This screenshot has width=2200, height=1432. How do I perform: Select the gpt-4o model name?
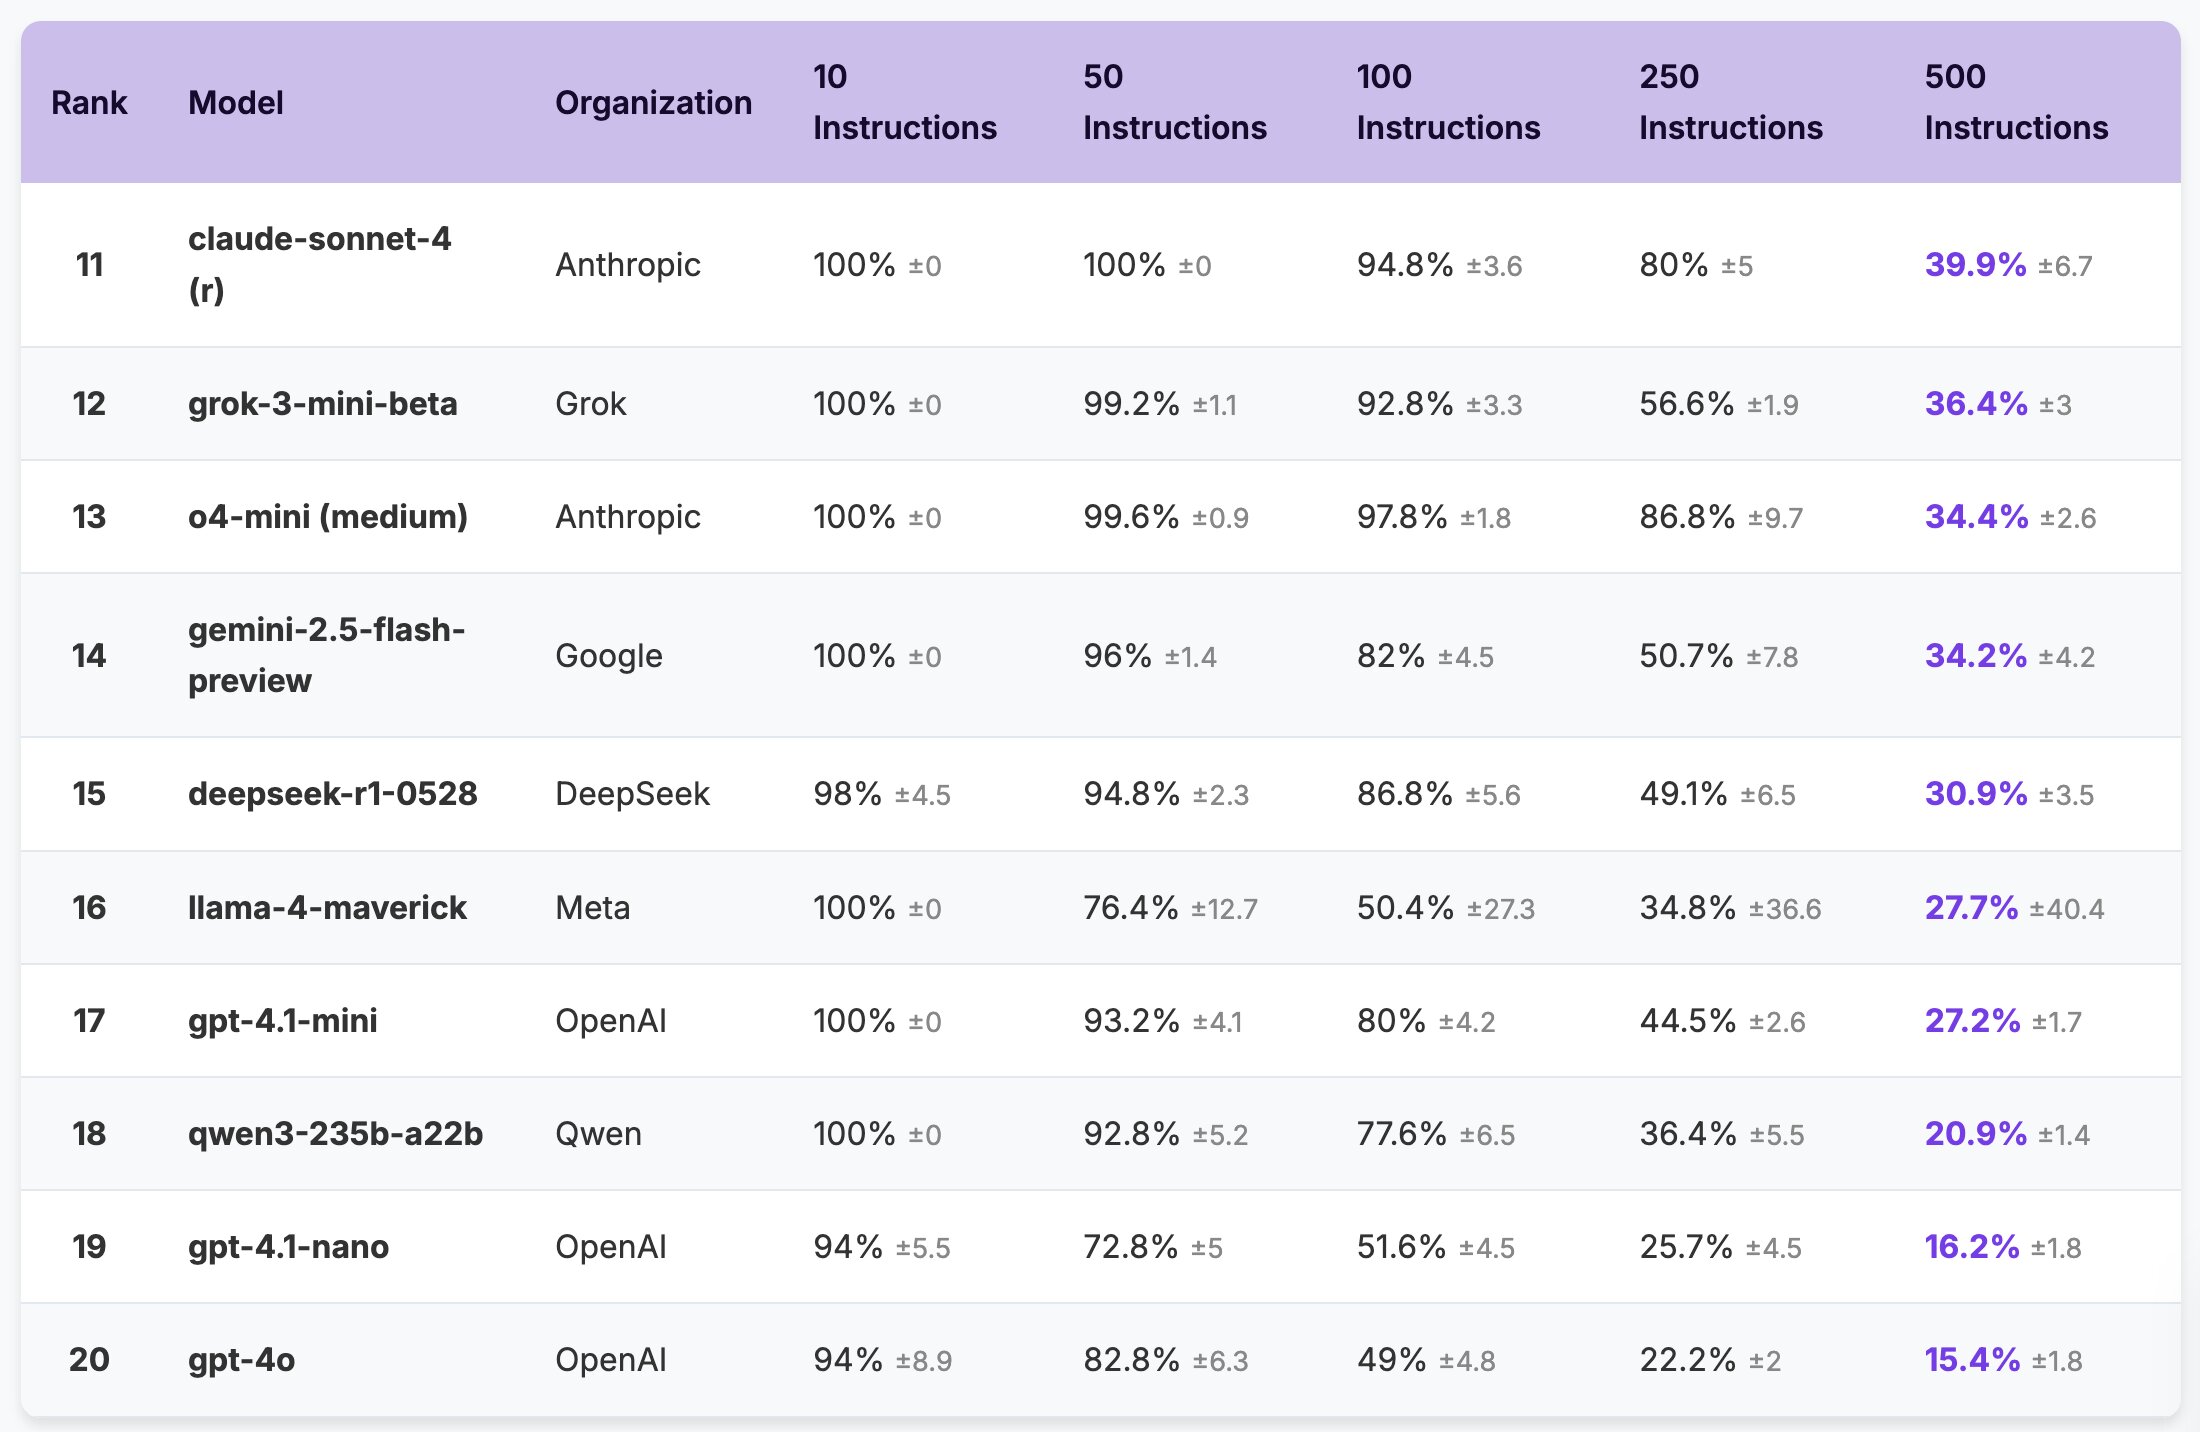pos(241,1360)
